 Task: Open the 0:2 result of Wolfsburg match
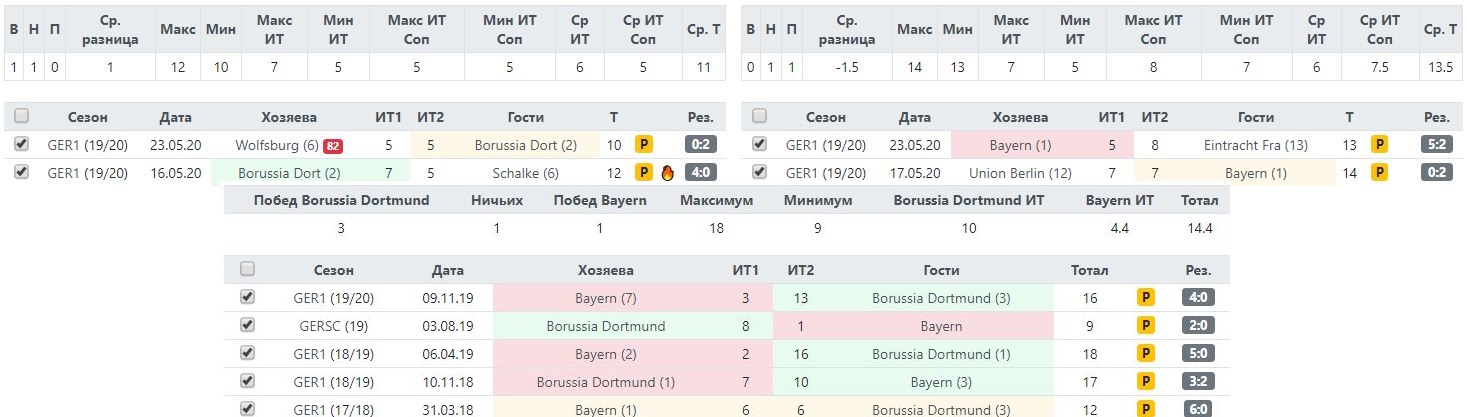click(701, 145)
